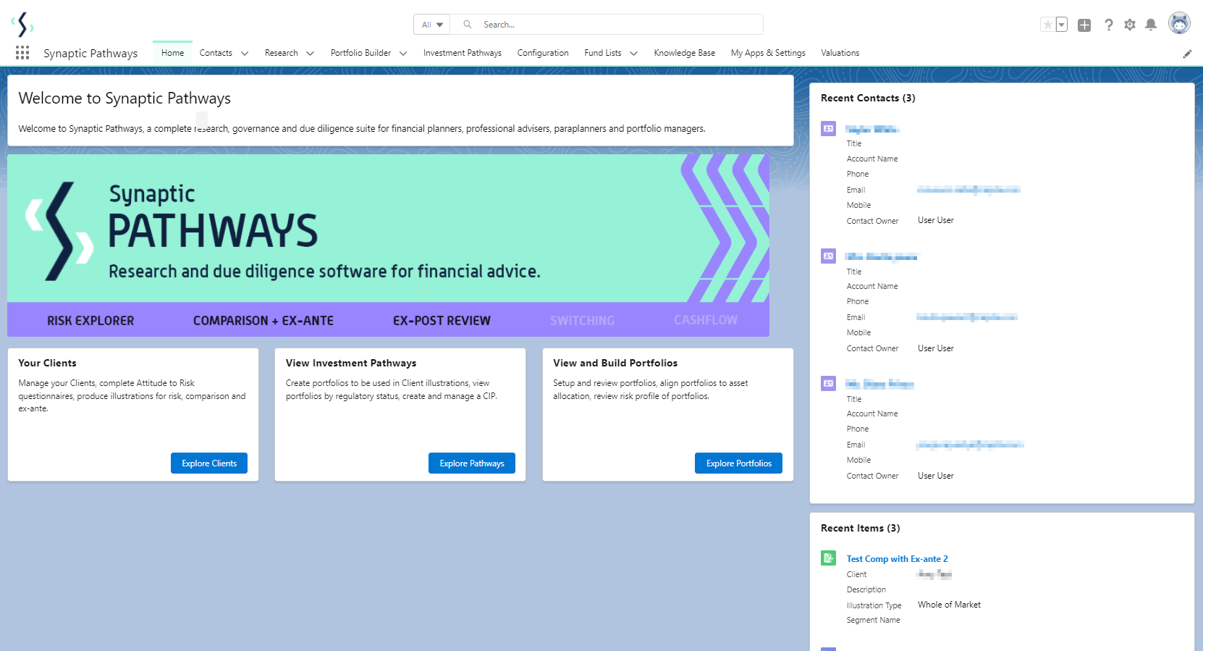Open the Research tab
The height and width of the screenshot is (653, 1205).
click(281, 53)
